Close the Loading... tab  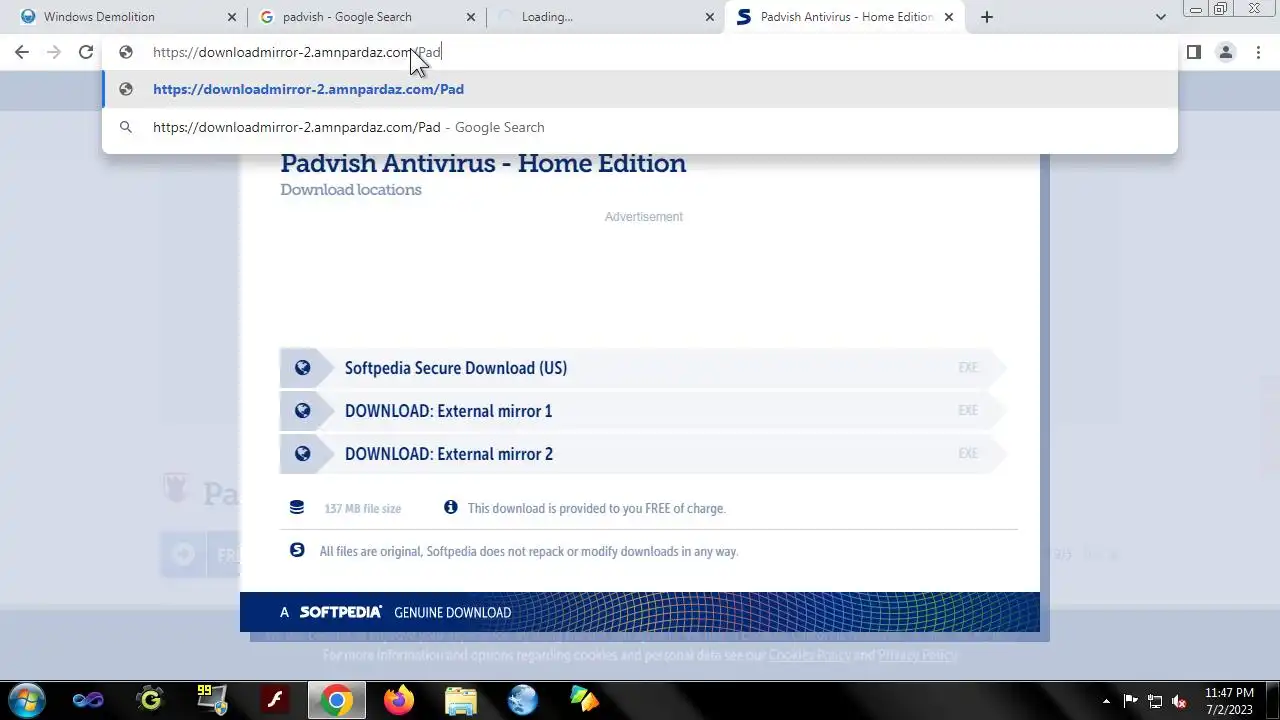710,17
